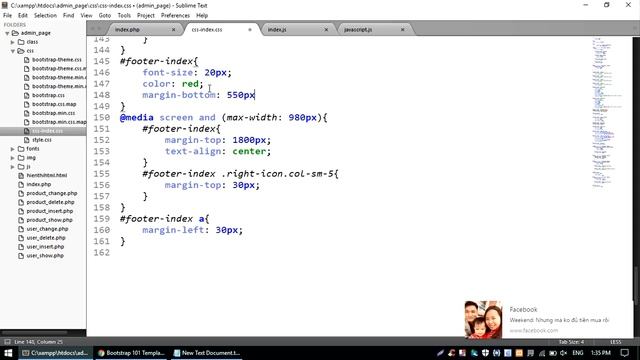Viewport: 640px width, 360px height.
Task: Open the Tab Size: 4 selector
Action: click(571, 342)
